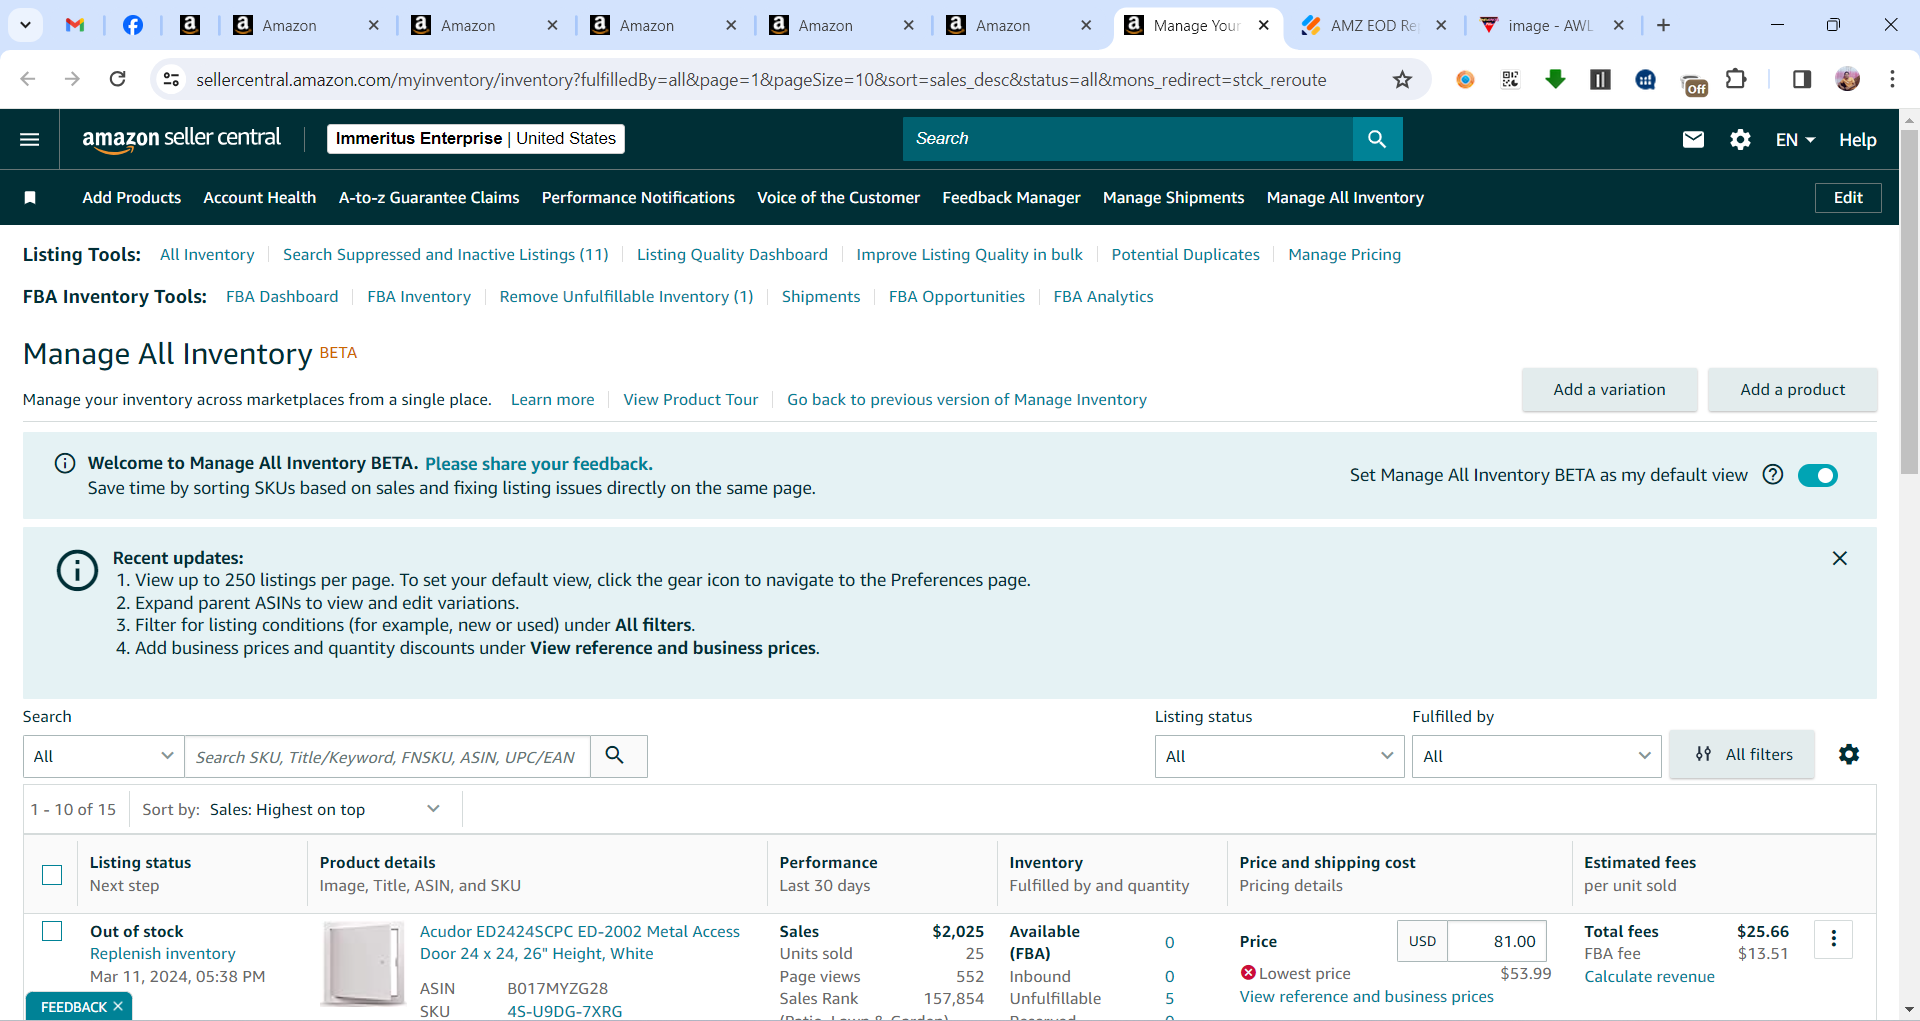Bookmark this page with the star icon

[1403, 80]
